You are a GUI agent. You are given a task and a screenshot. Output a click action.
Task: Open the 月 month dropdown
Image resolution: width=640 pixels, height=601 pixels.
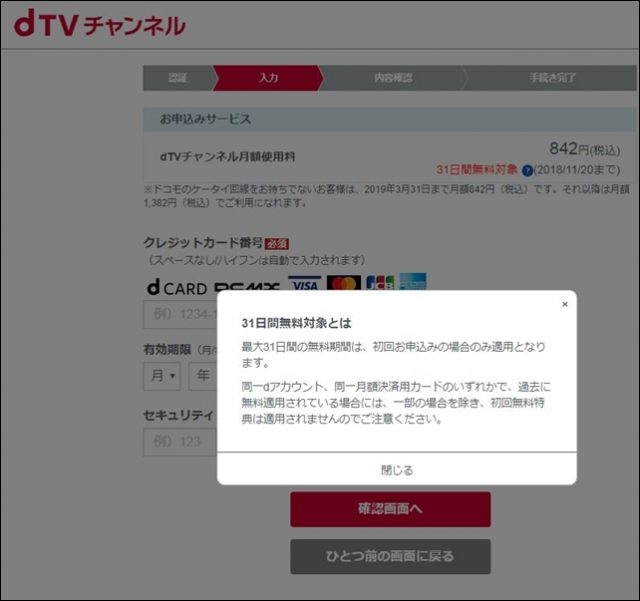pos(162,376)
